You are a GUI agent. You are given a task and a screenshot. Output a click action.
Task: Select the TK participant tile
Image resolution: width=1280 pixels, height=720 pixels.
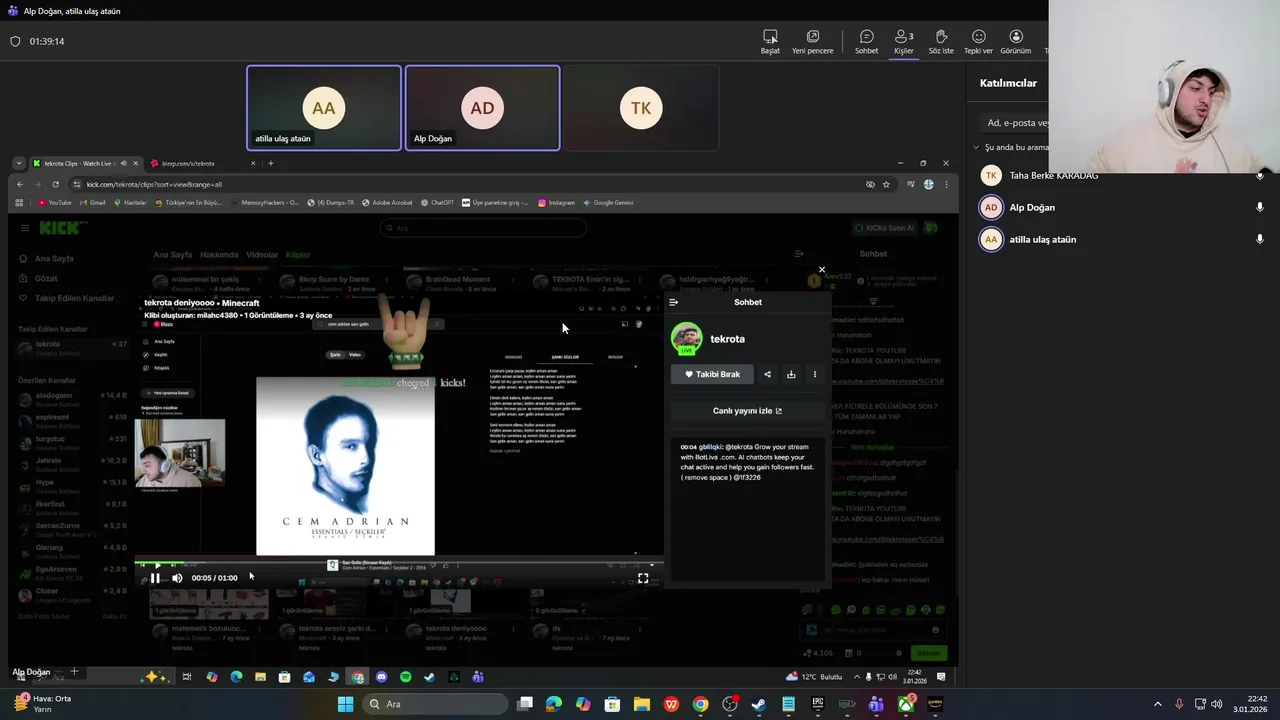pos(641,108)
